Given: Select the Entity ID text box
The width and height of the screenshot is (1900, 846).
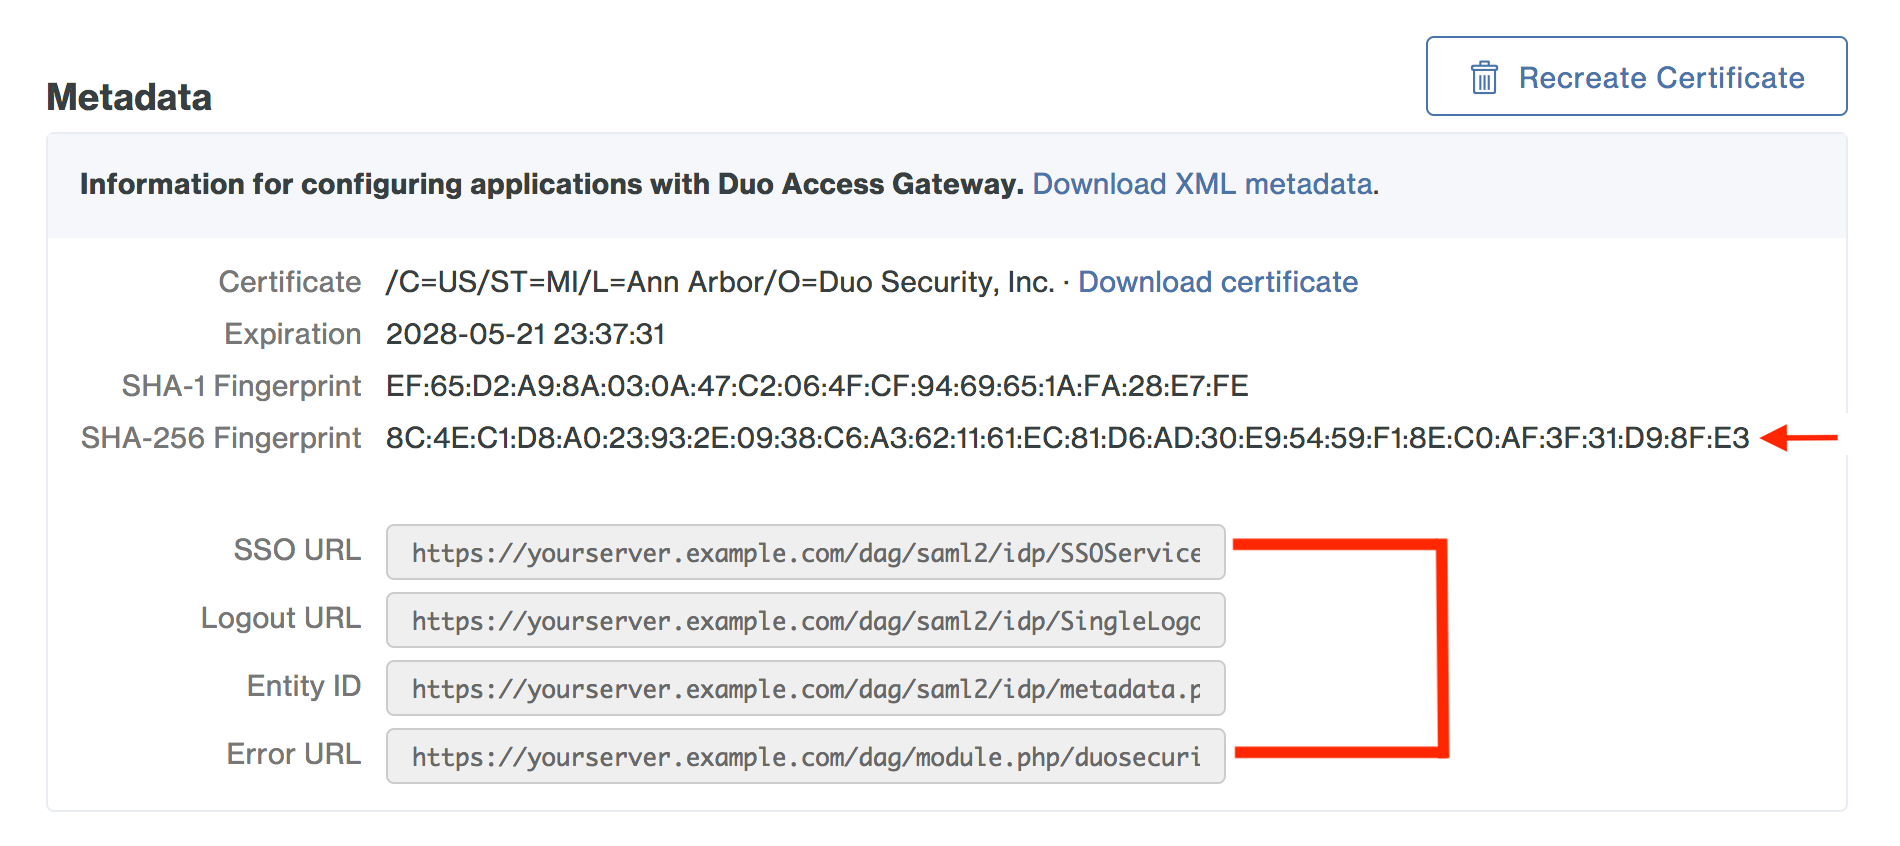Looking at the screenshot, I should (x=805, y=688).
